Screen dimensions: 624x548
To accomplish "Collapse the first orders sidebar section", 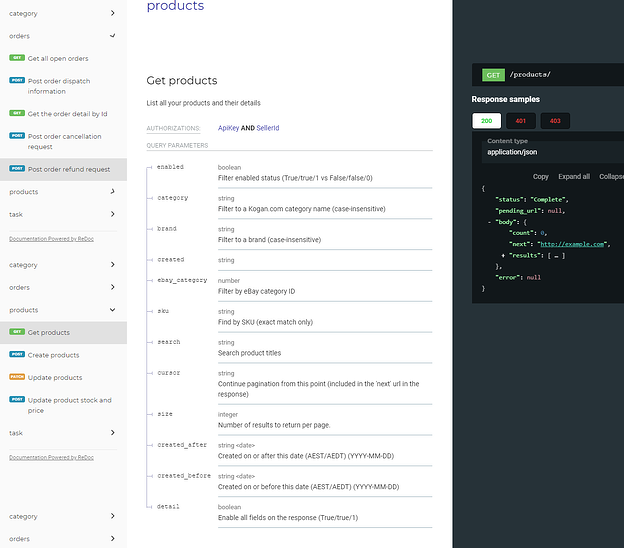I will [x=112, y=36].
